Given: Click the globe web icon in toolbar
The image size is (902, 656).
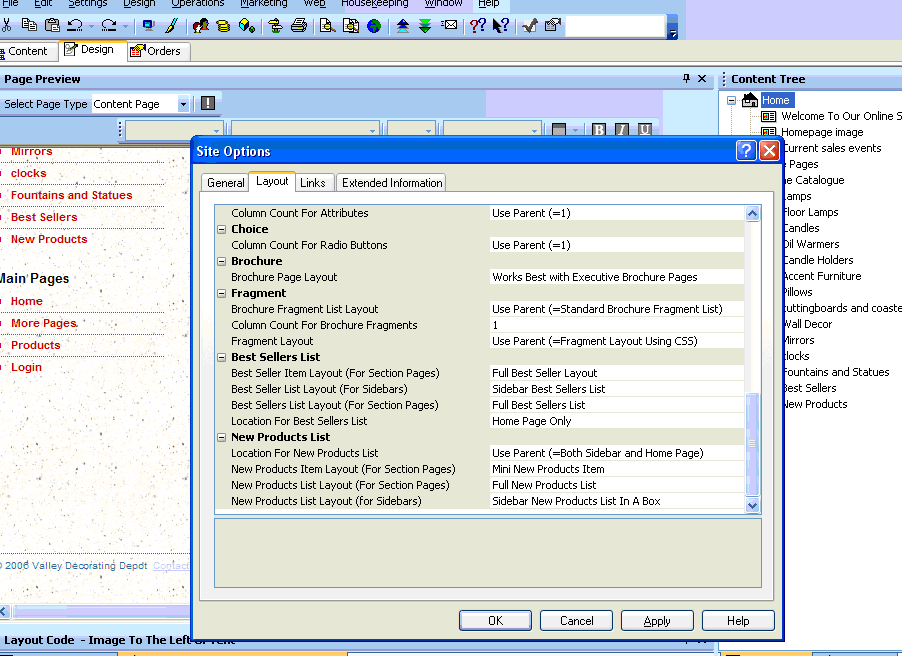Looking at the screenshot, I should 374,26.
